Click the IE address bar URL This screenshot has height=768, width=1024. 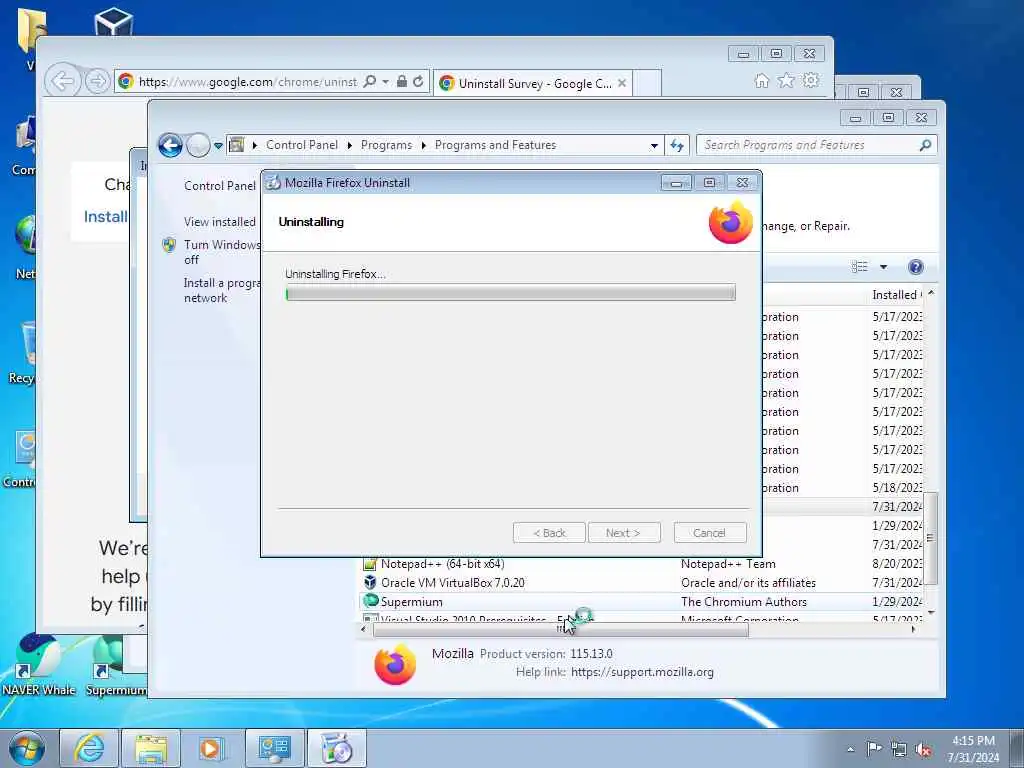click(x=248, y=82)
